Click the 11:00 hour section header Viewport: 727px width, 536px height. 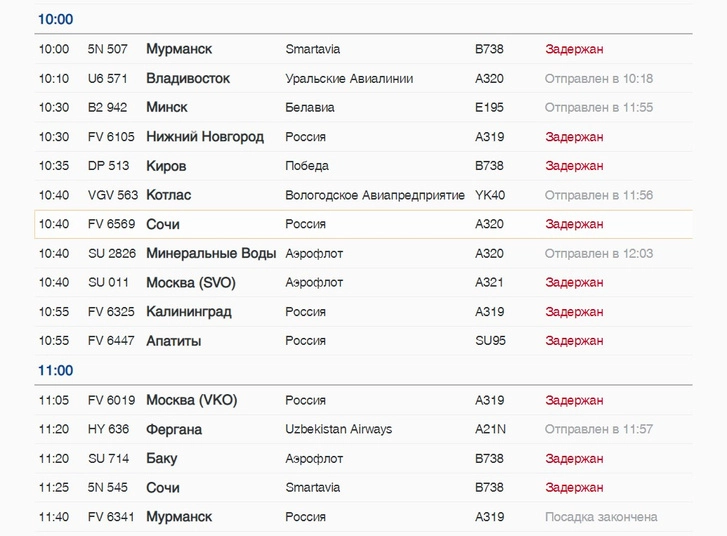click(56, 370)
